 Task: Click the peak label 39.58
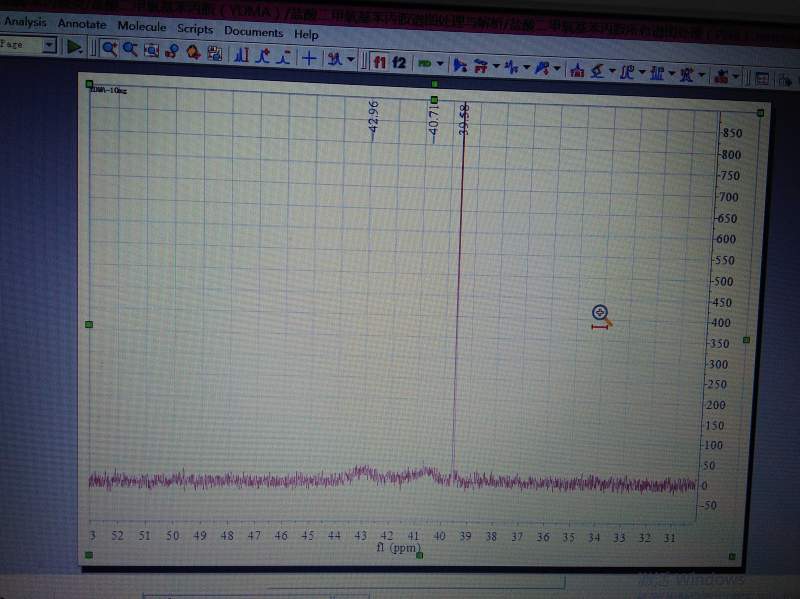(x=463, y=119)
